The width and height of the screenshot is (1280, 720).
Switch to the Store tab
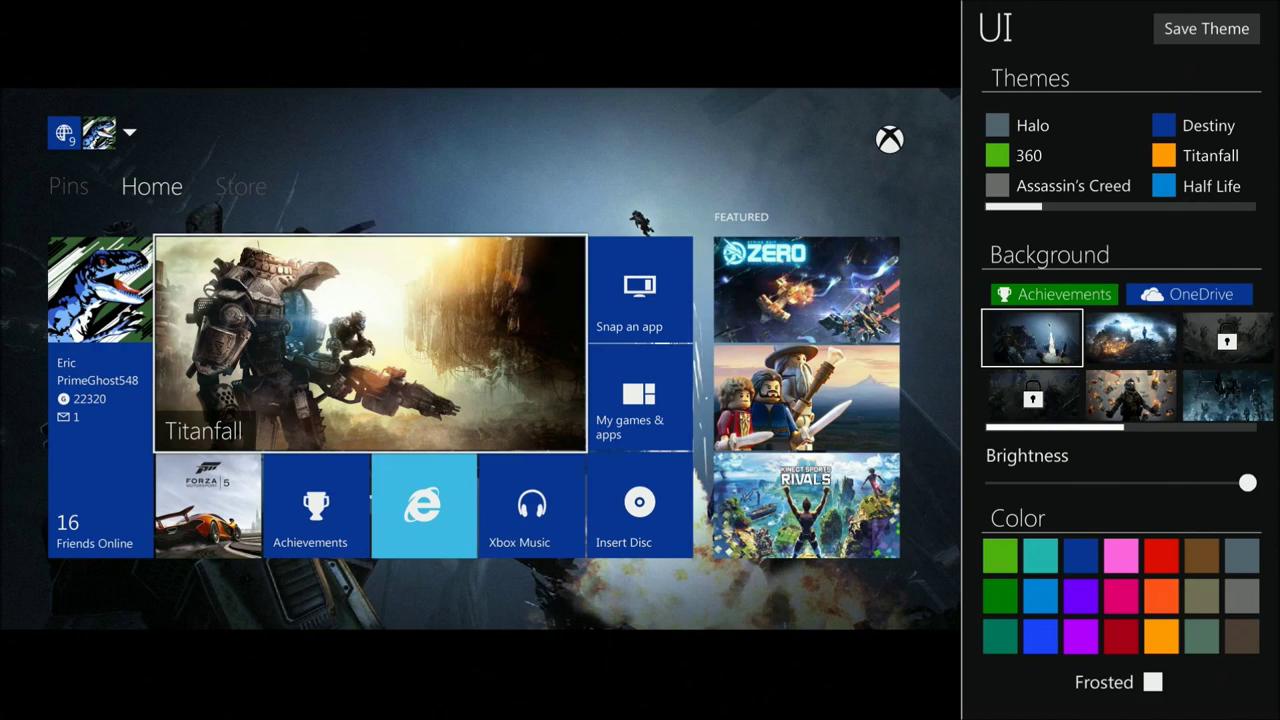[240, 186]
